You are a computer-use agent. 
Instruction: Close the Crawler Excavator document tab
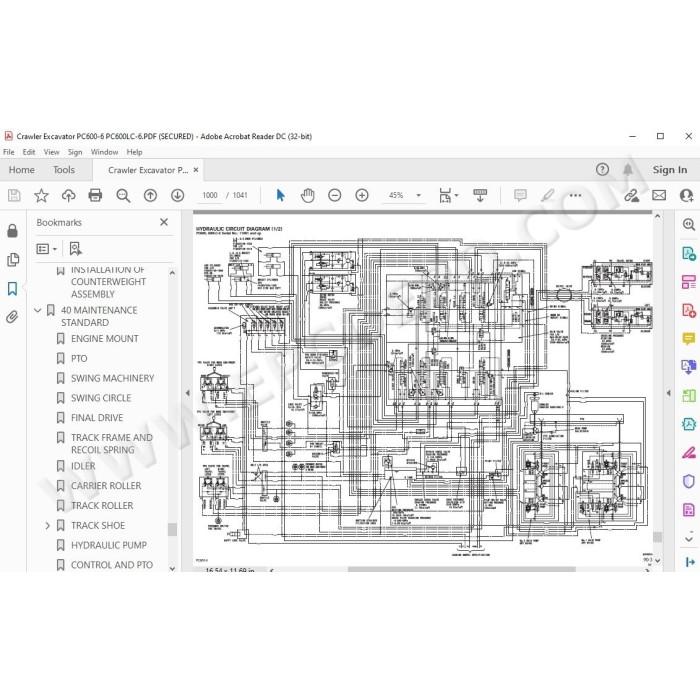click(196, 170)
